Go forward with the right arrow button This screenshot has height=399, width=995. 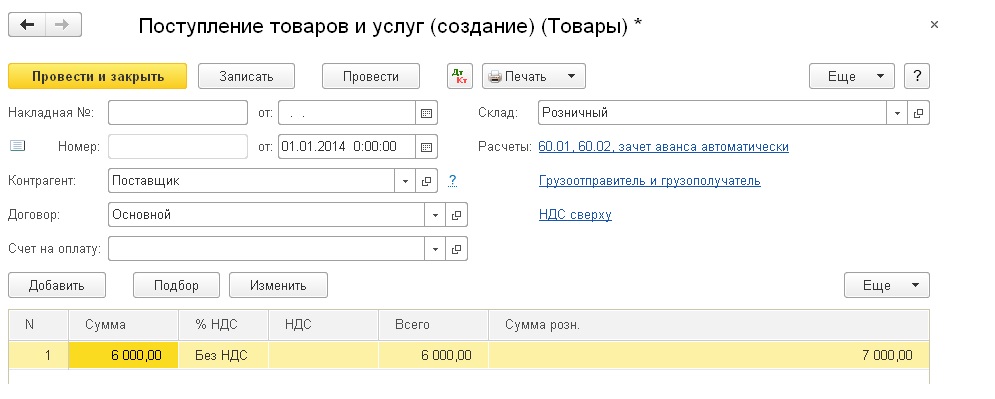62,25
